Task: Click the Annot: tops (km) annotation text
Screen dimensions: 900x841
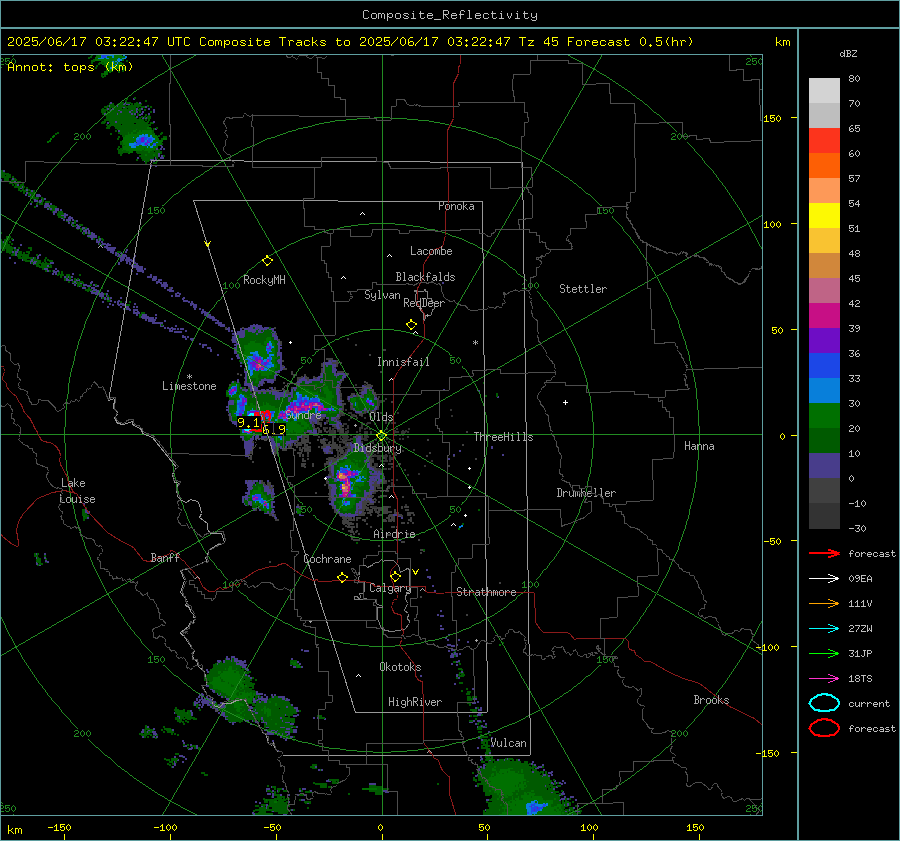Action: pos(70,67)
